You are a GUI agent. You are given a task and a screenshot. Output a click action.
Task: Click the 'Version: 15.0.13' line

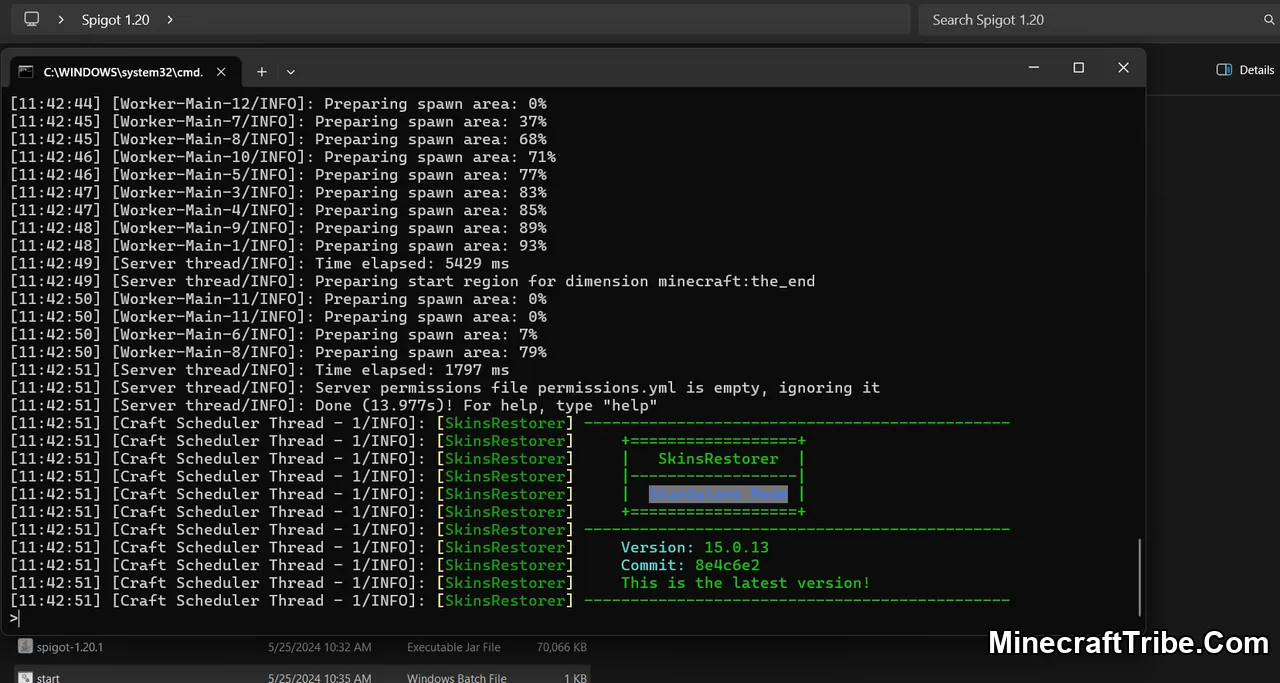[x=695, y=548]
